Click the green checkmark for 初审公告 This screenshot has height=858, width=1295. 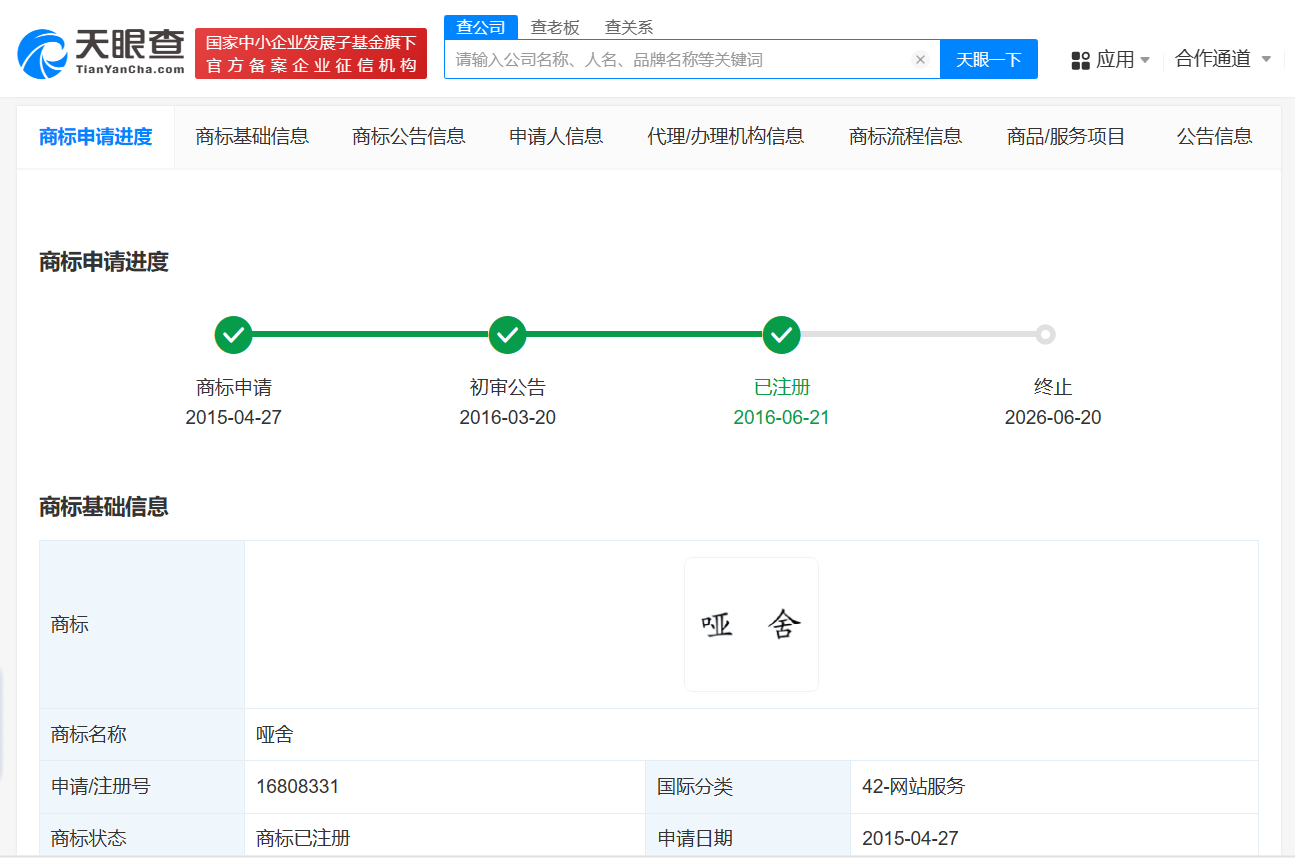pyautogui.click(x=507, y=334)
